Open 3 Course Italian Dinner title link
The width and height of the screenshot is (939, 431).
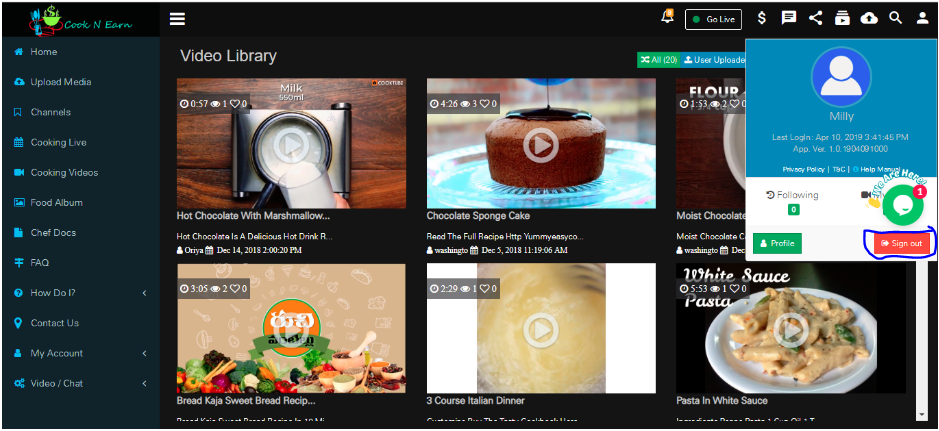[475, 400]
